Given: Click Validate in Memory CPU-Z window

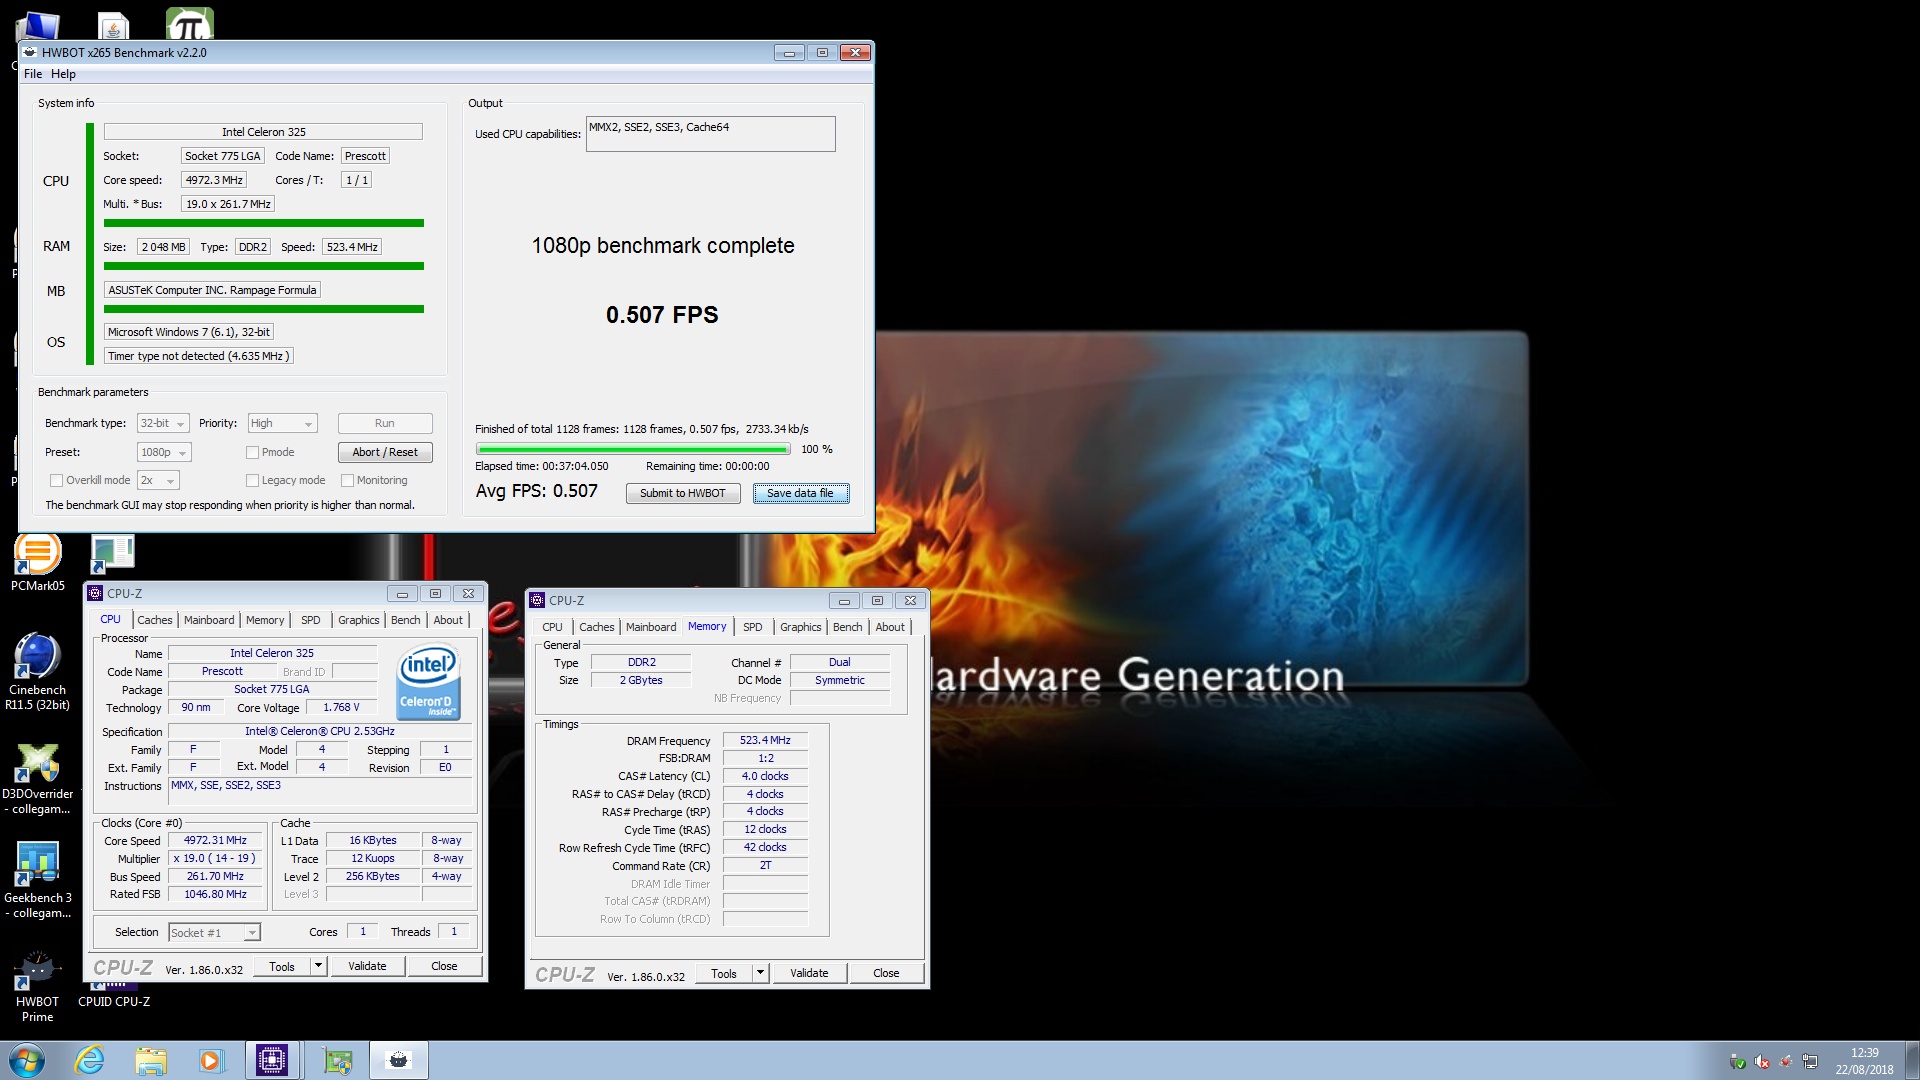Looking at the screenshot, I should tap(809, 973).
